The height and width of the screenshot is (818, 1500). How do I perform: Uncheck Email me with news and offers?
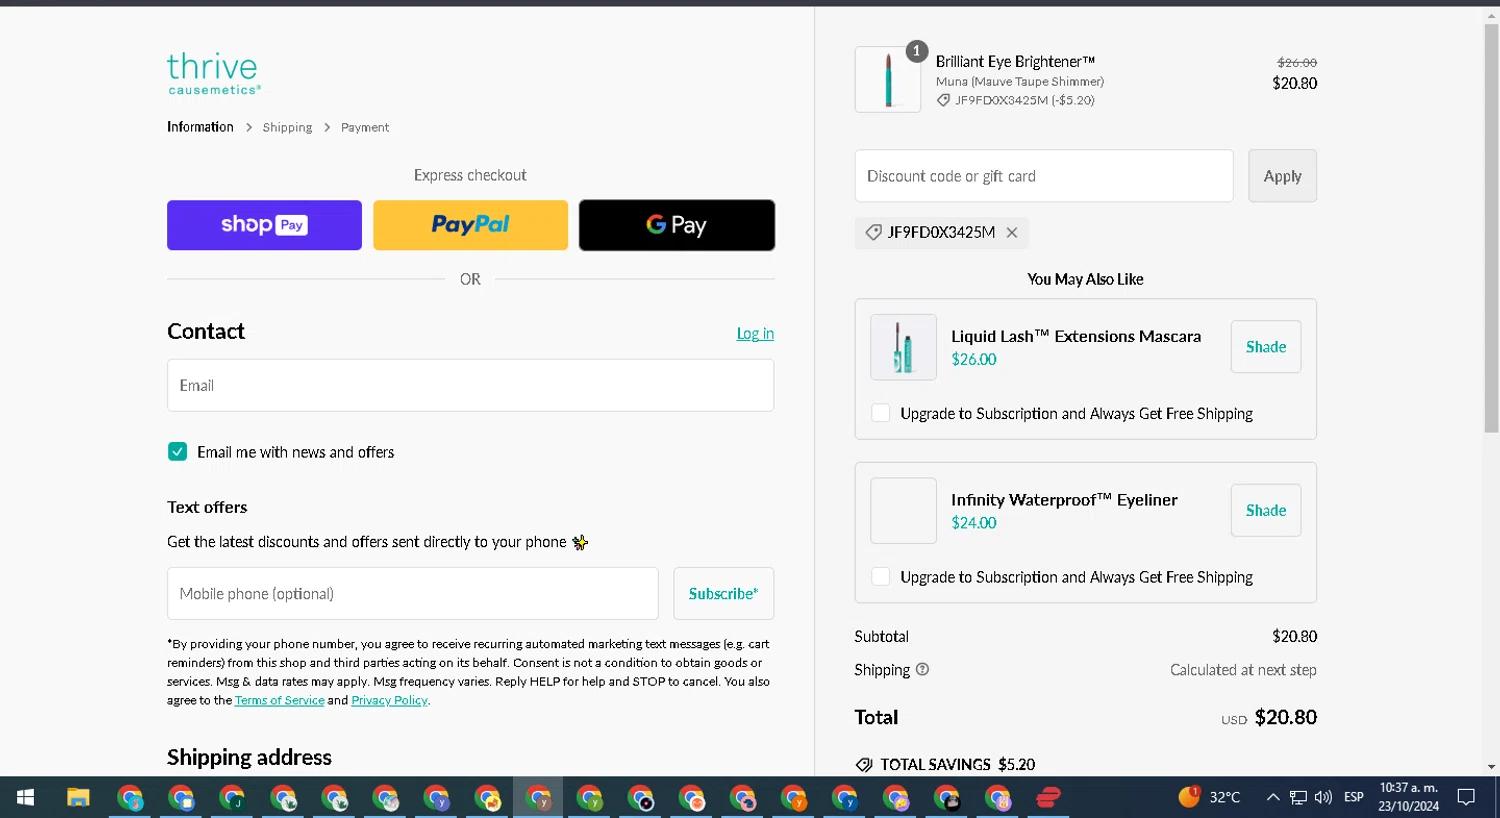pos(178,452)
